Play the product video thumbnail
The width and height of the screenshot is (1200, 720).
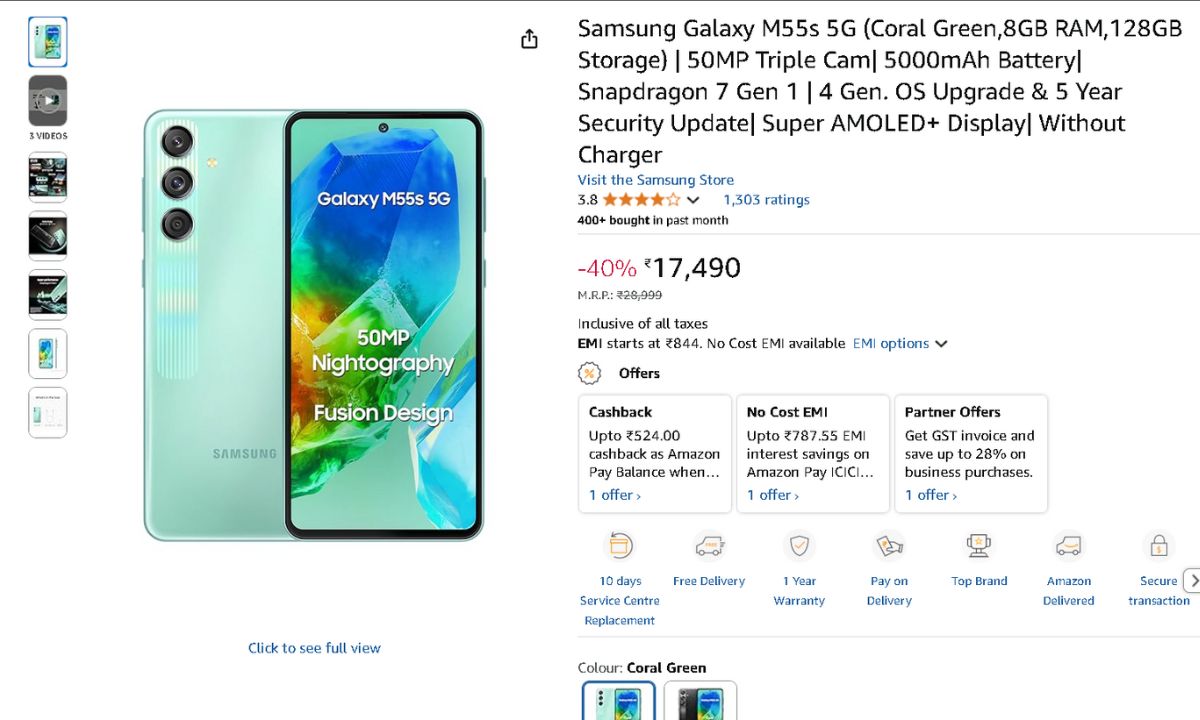point(48,100)
